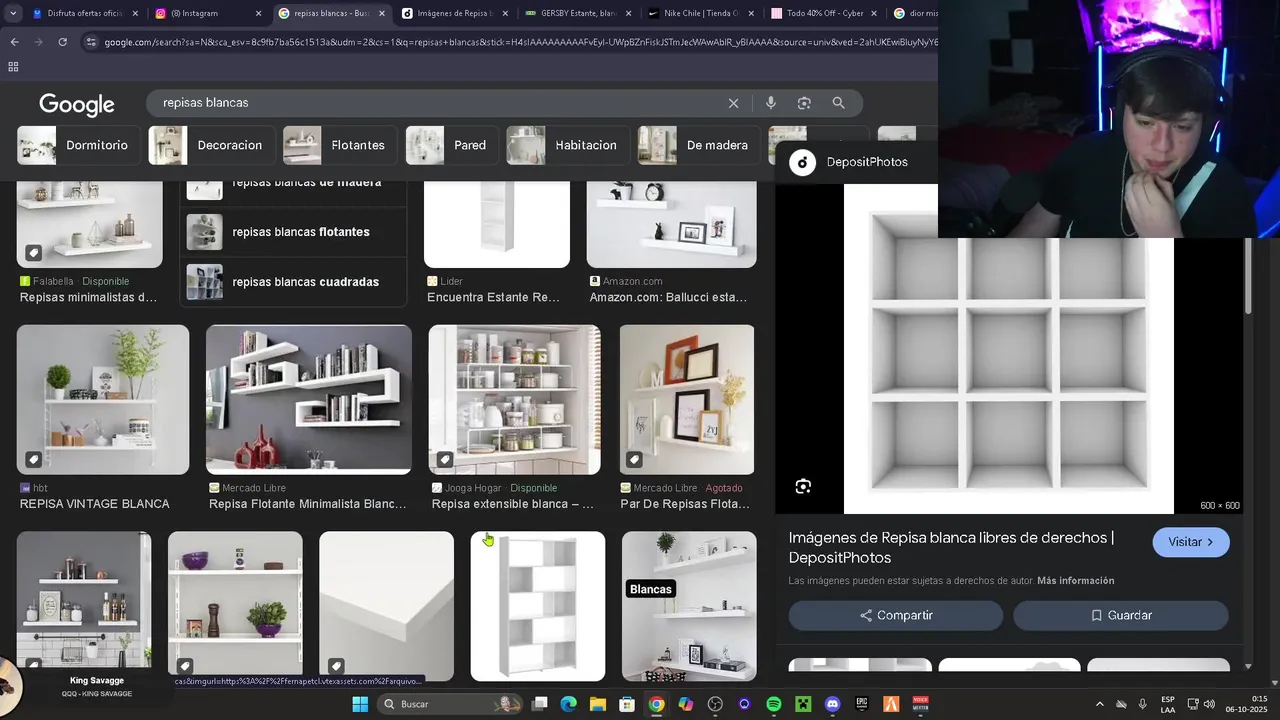Open Copilot from the taskbar

pyautogui.click(x=686, y=704)
